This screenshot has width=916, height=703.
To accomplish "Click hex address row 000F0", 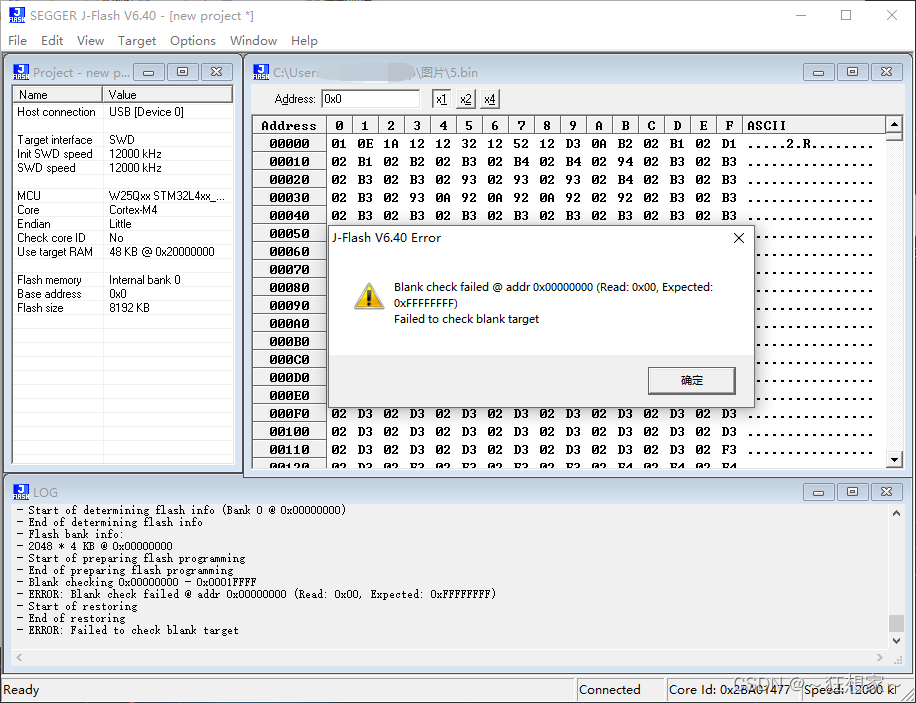I will pyautogui.click(x=289, y=414).
